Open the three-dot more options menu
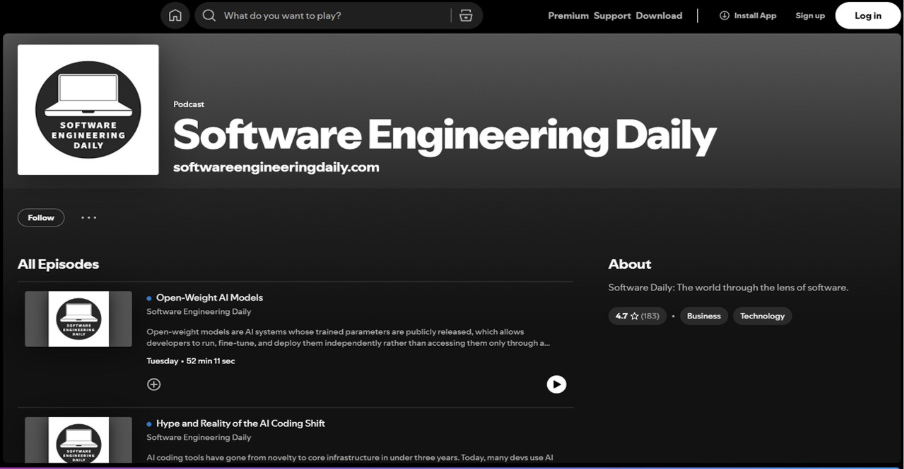The image size is (904, 469). (x=89, y=217)
